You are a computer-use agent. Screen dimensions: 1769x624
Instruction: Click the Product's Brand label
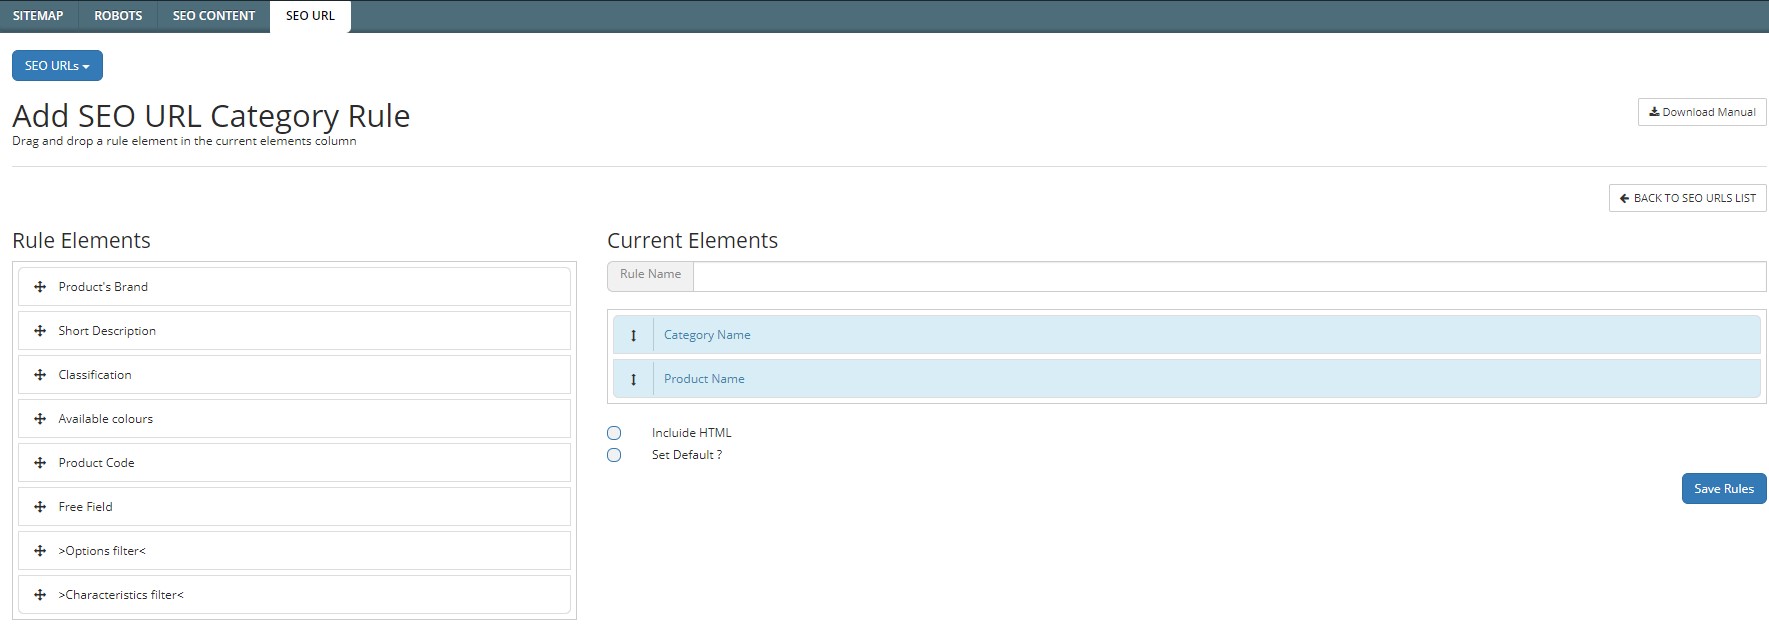[x=103, y=287]
